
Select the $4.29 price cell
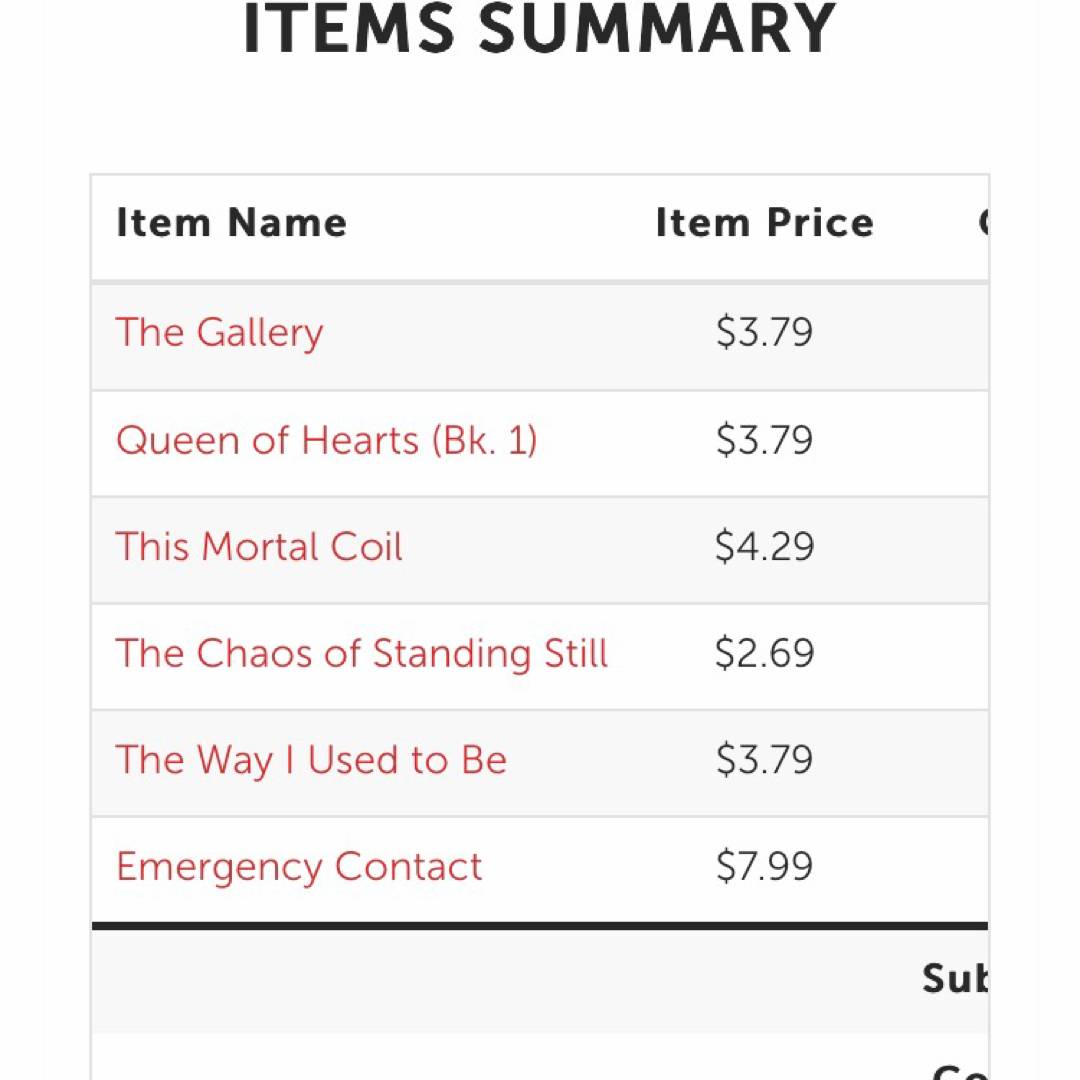pyautogui.click(x=764, y=547)
